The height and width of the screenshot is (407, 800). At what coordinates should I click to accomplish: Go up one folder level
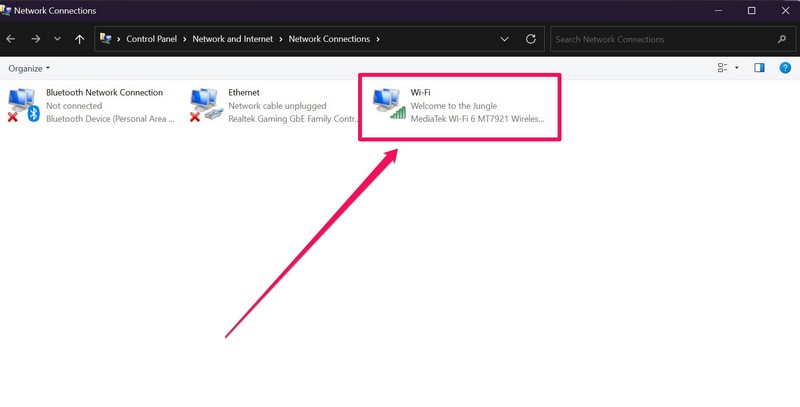pyautogui.click(x=79, y=39)
